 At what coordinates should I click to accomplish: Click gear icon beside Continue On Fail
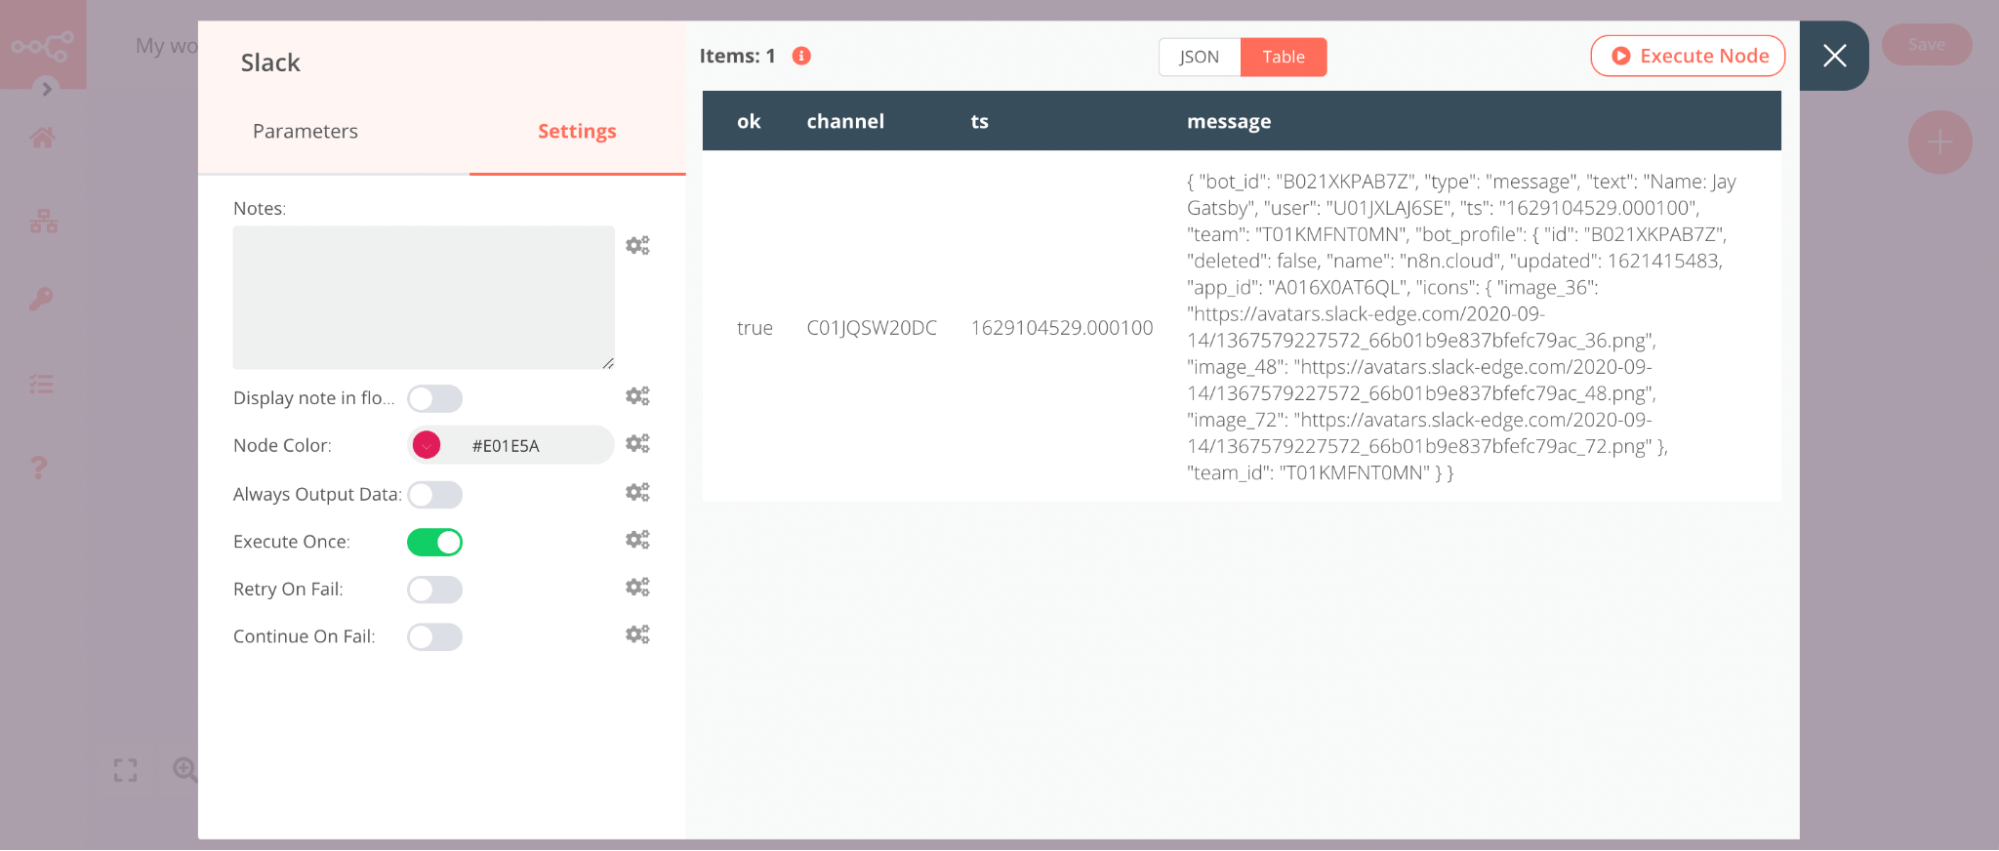[x=637, y=634]
